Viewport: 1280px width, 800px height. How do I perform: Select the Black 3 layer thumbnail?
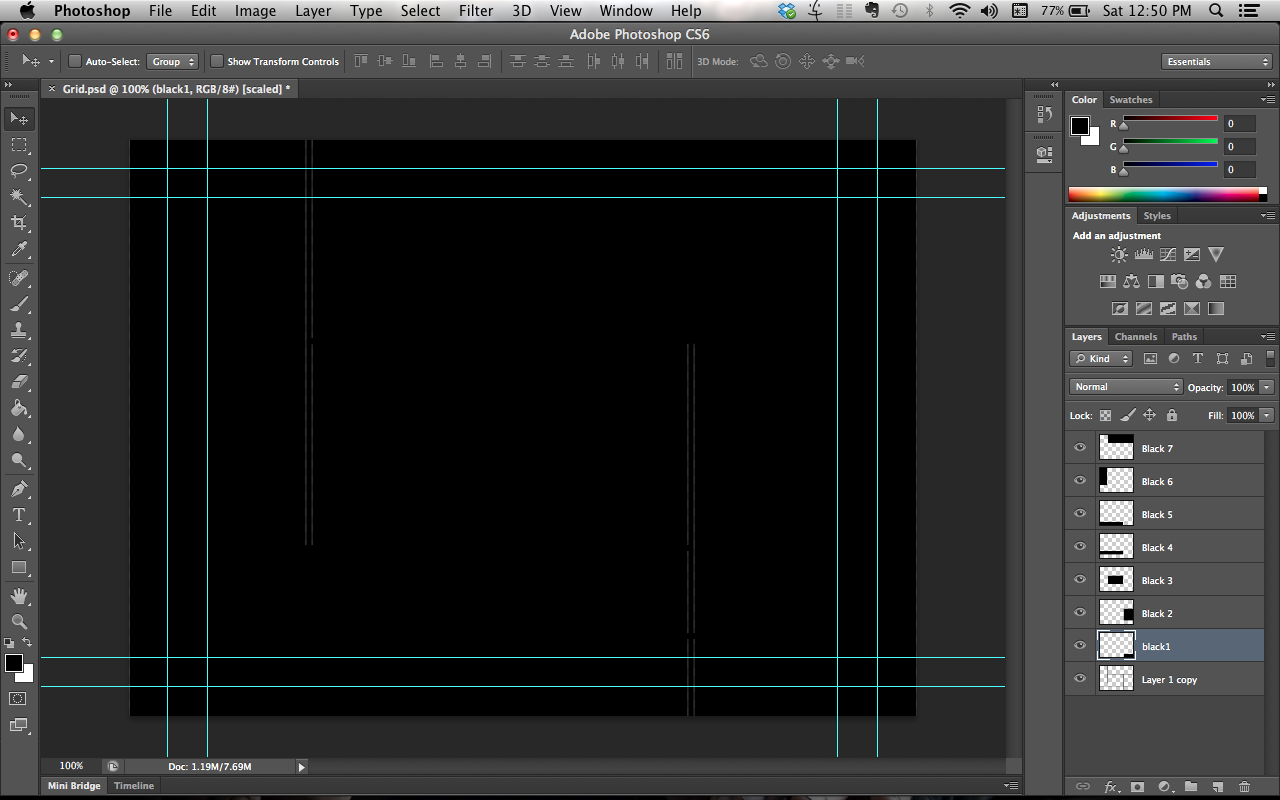pyautogui.click(x=1115, y=579)
